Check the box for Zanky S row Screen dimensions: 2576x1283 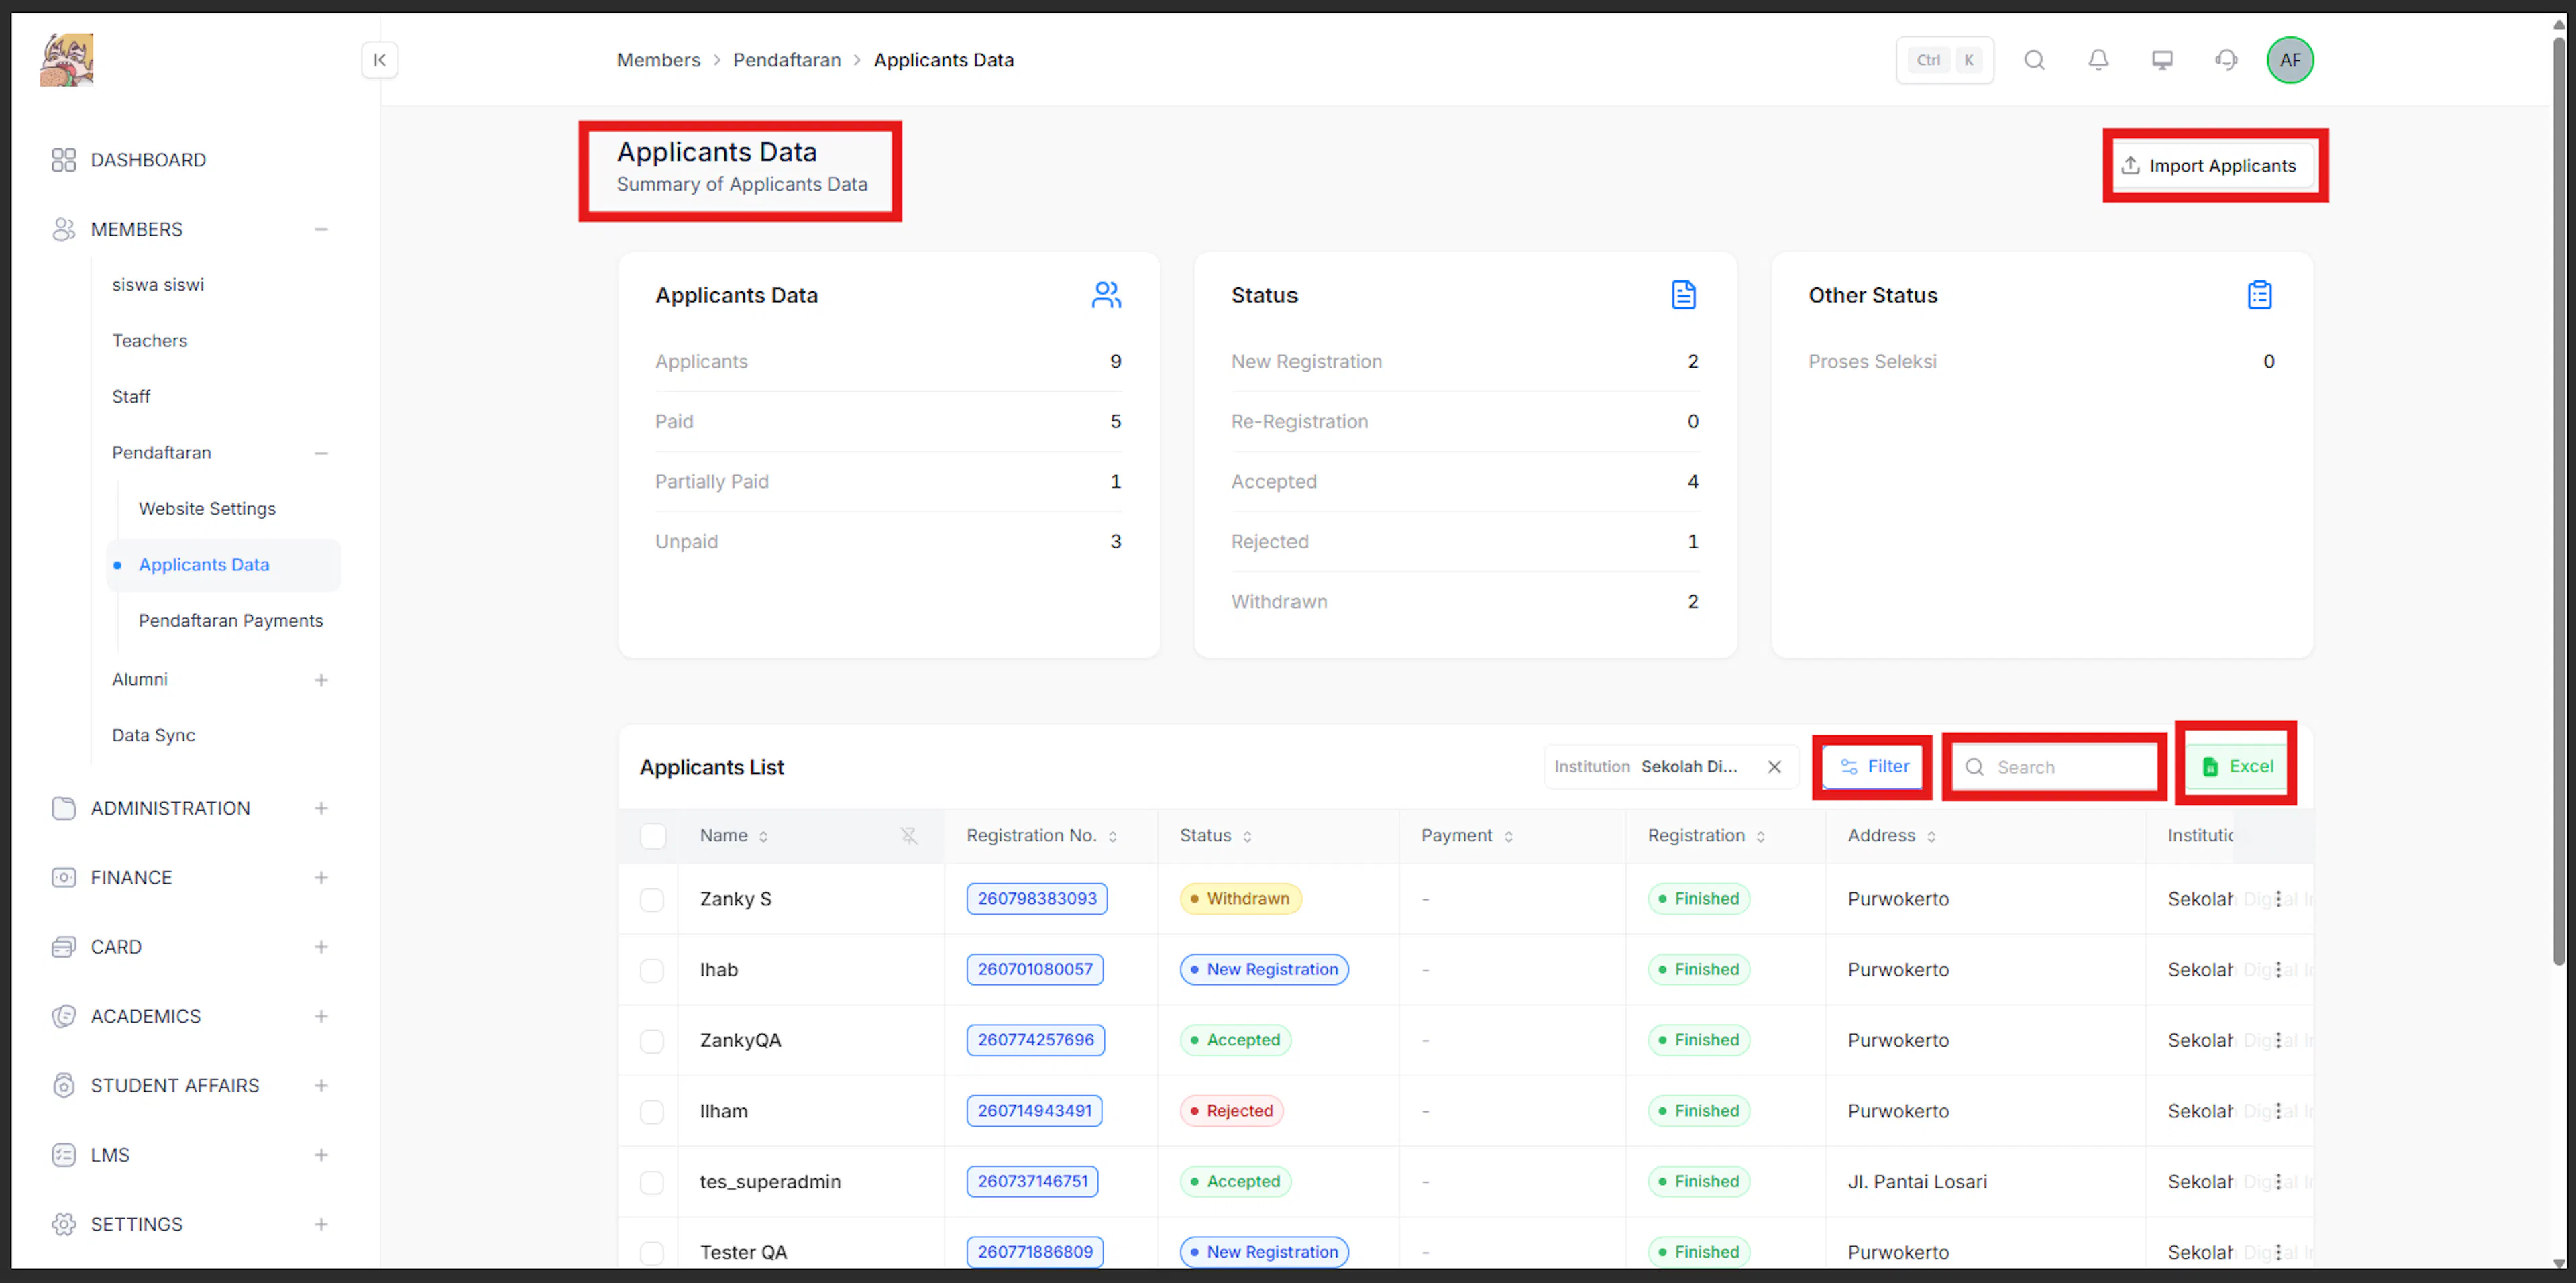click(652, 899)
